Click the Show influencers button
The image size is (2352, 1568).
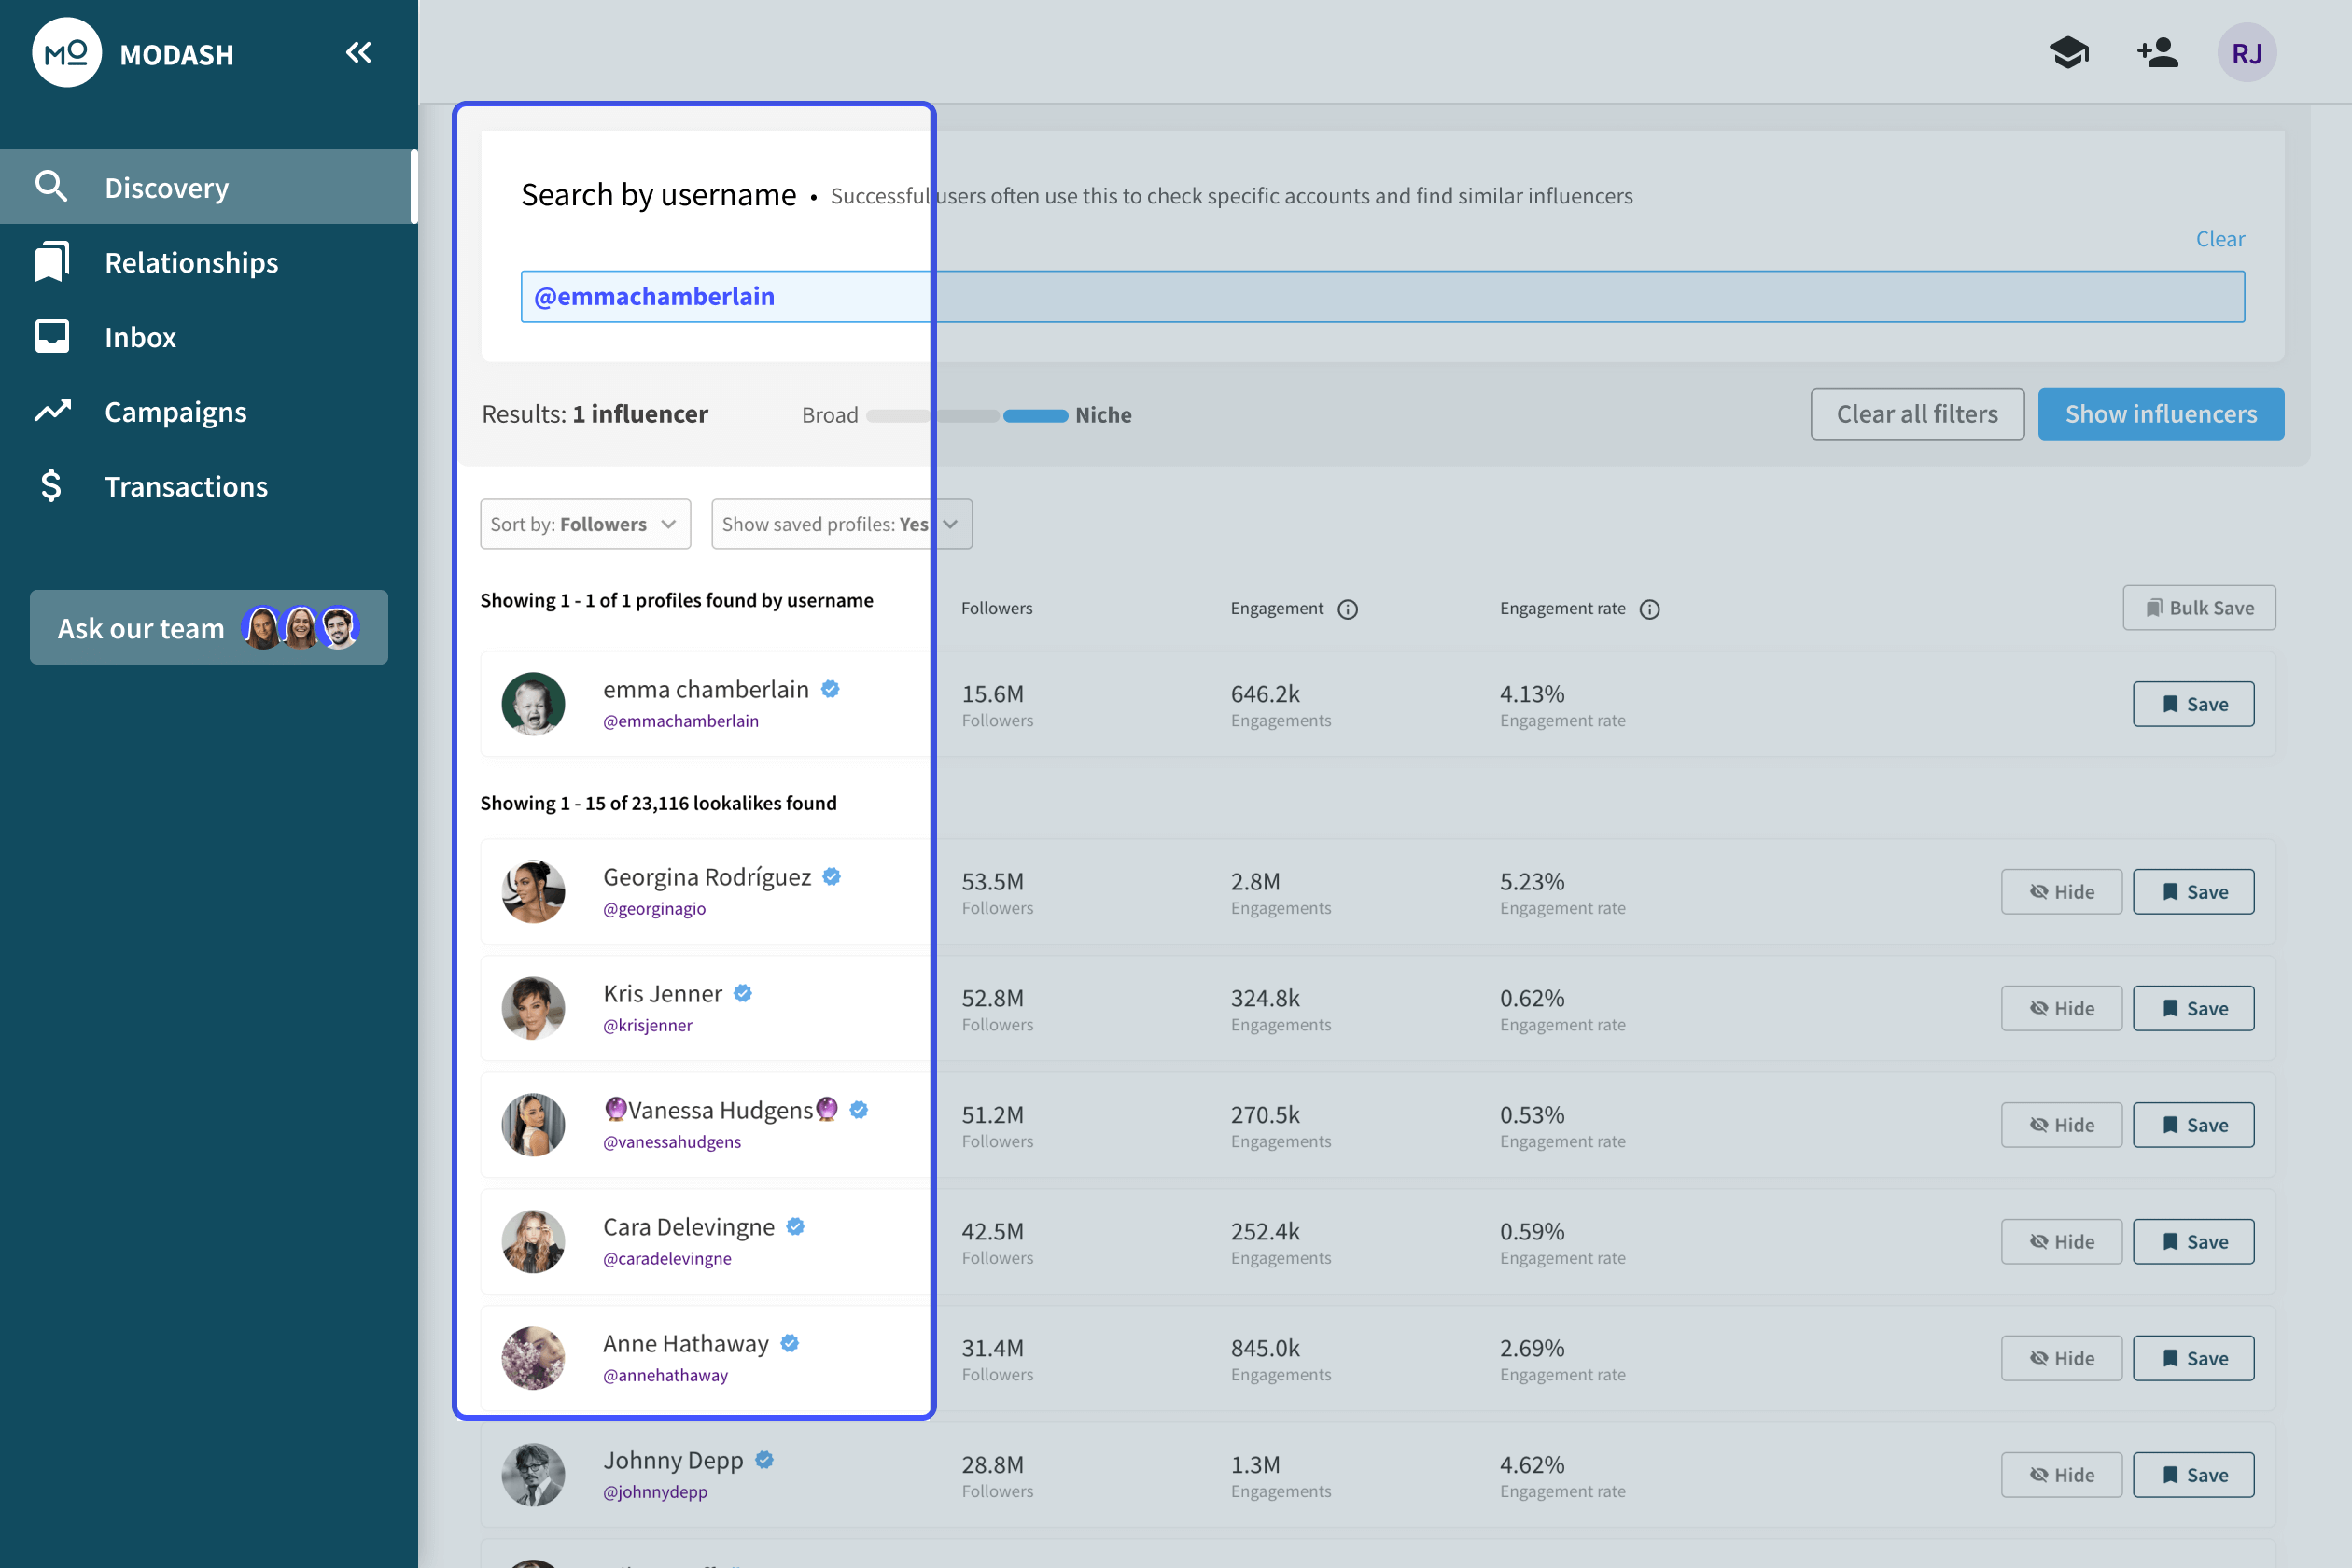[2161, 413]
